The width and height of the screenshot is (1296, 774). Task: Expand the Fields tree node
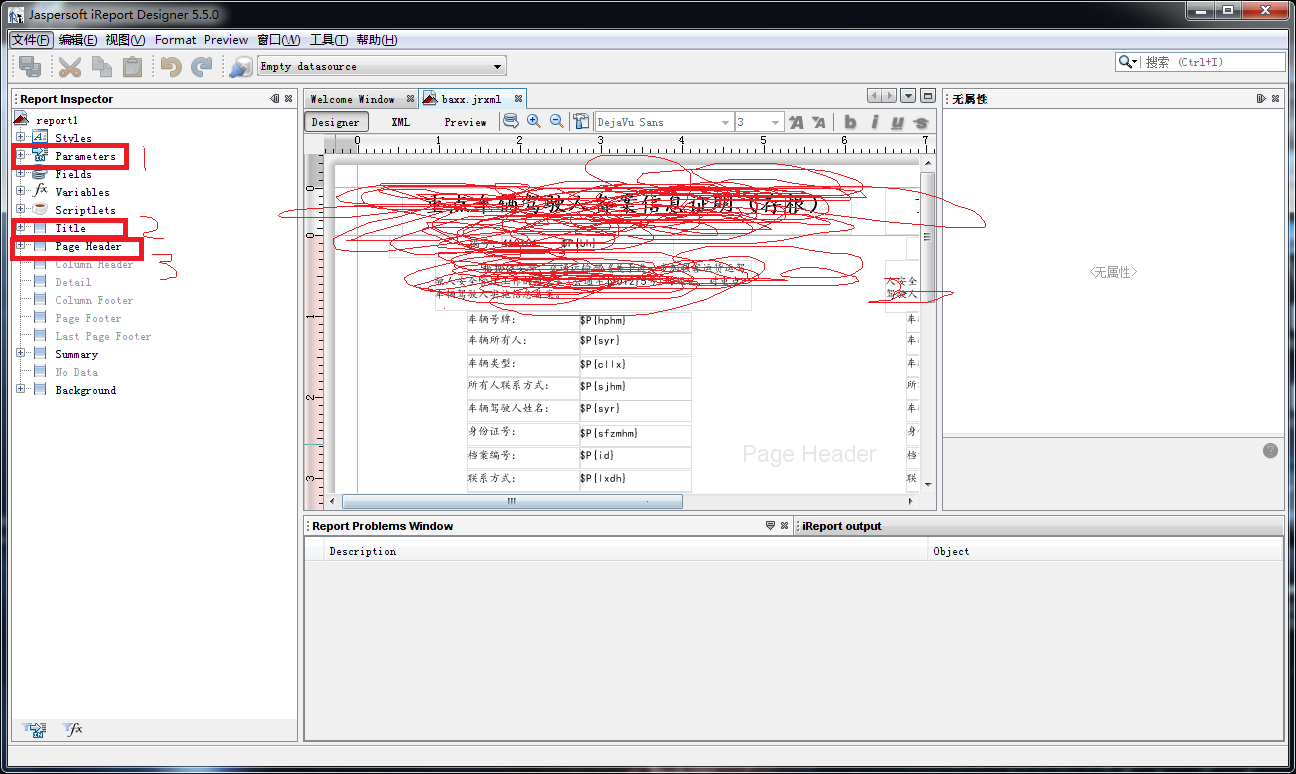tap(21, 173)
